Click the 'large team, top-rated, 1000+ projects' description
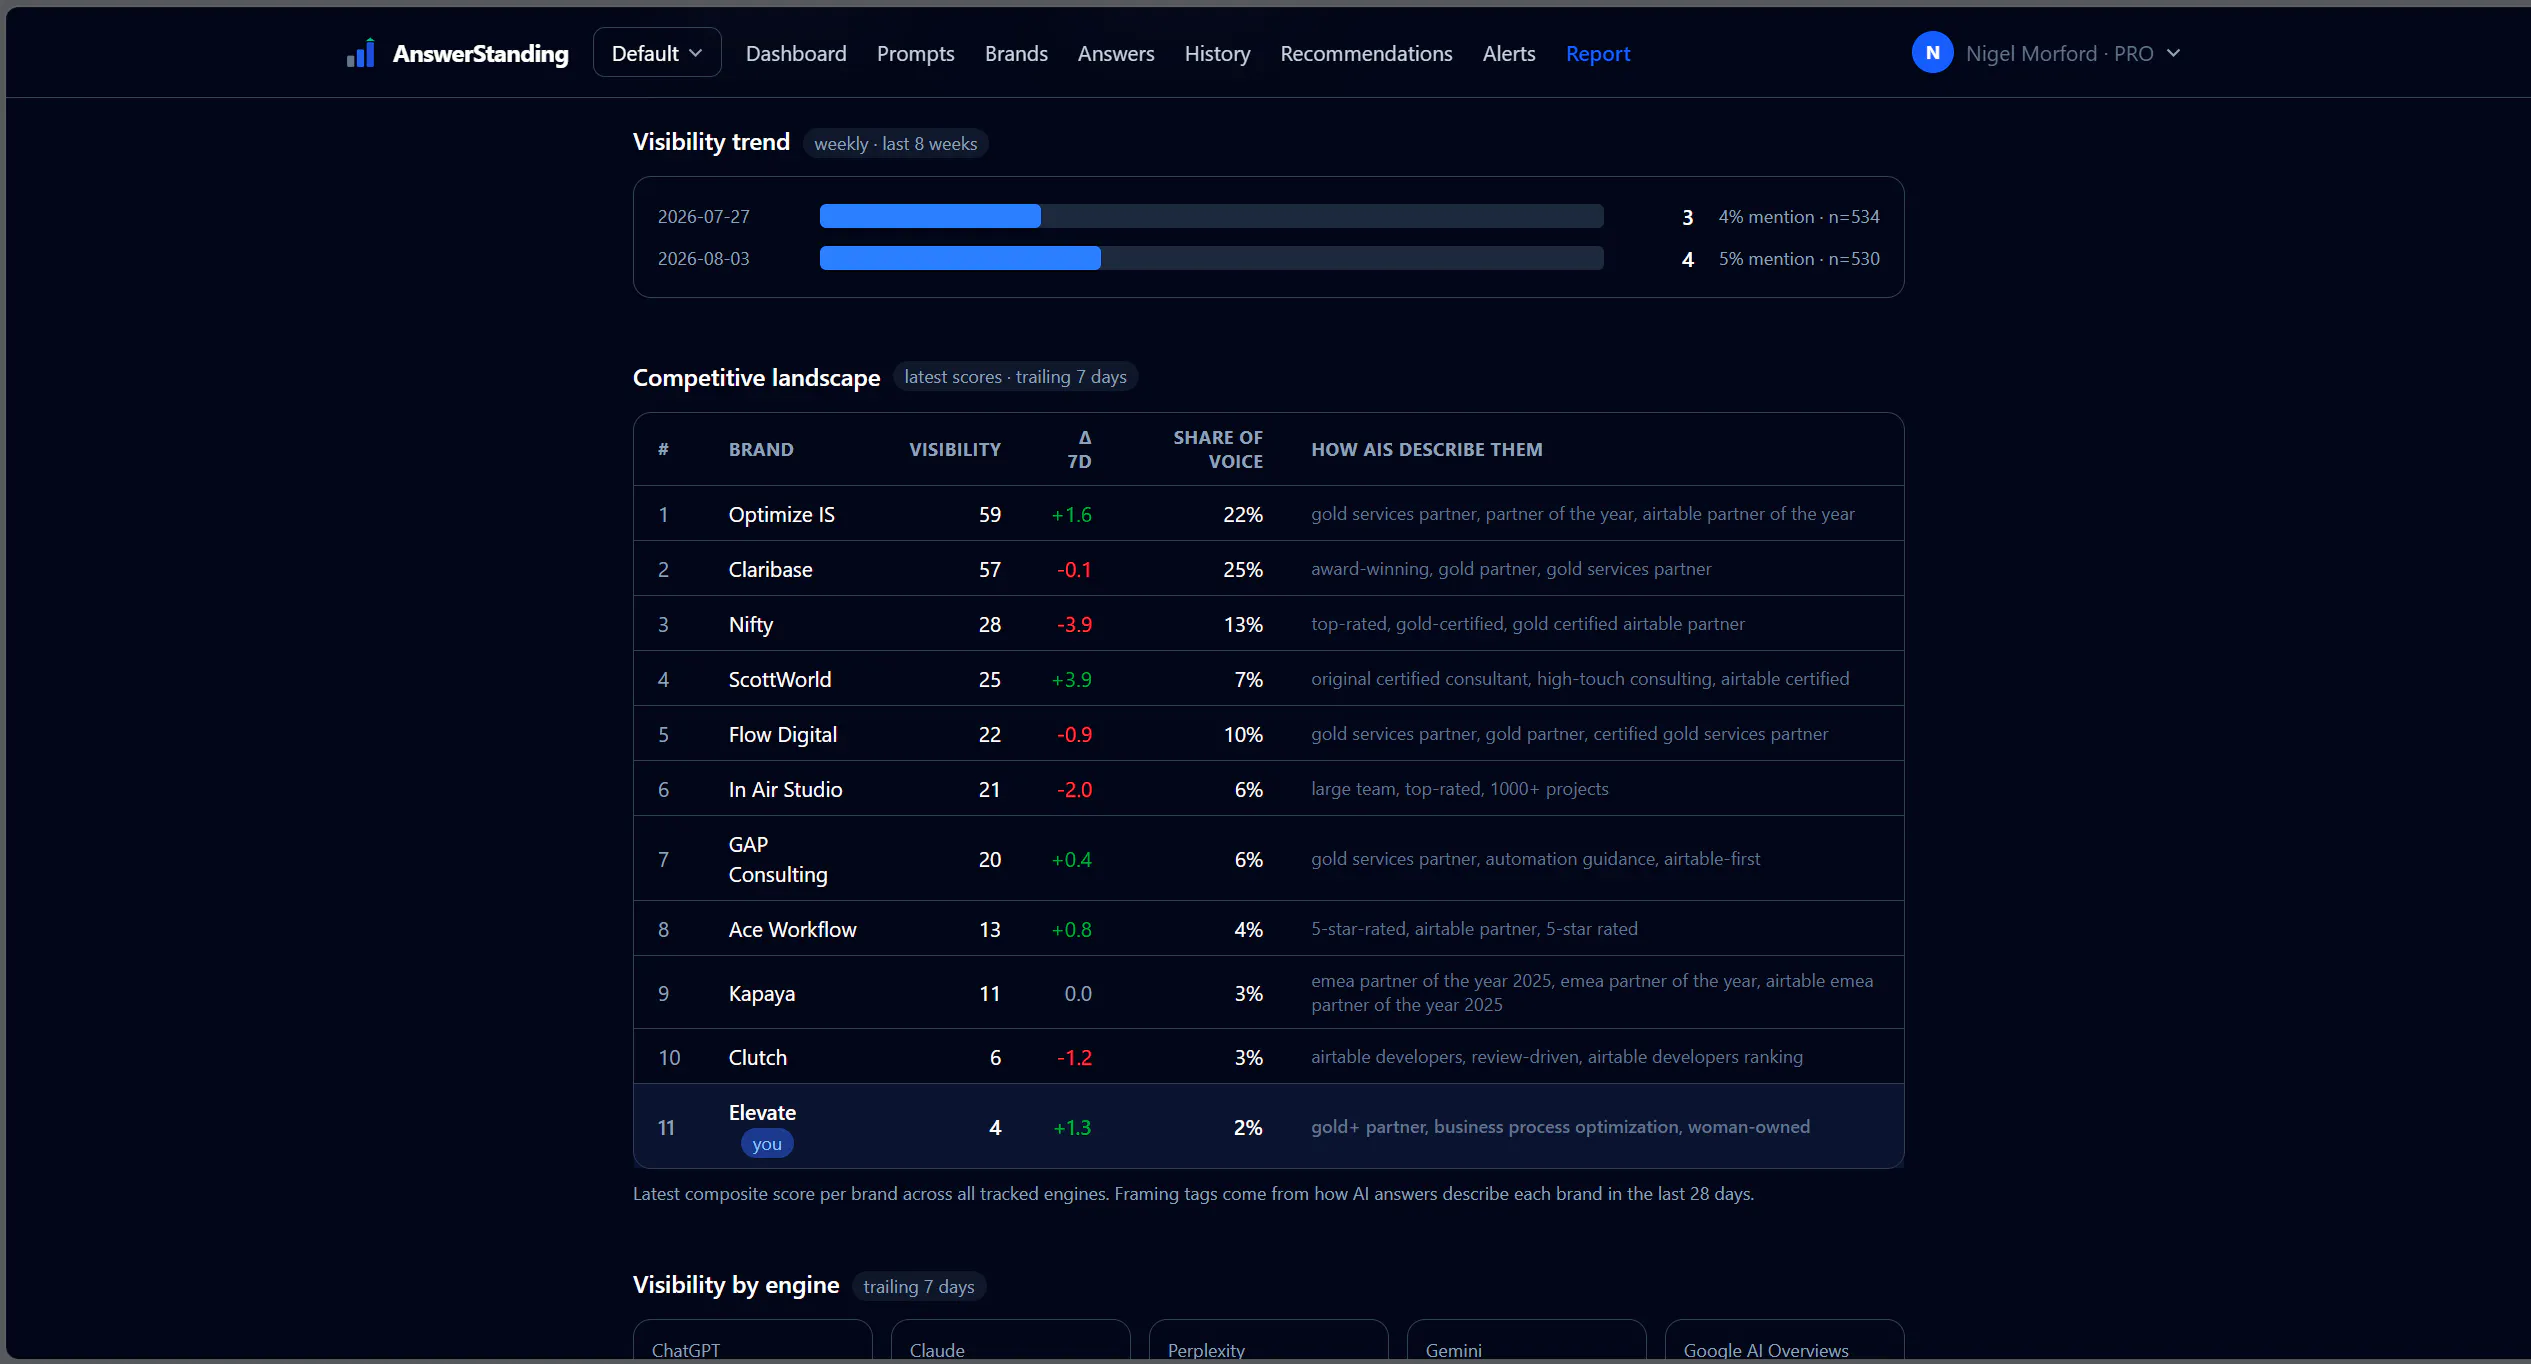The width and height of the screenshot is (2531, 1364). click(1459, 788)
